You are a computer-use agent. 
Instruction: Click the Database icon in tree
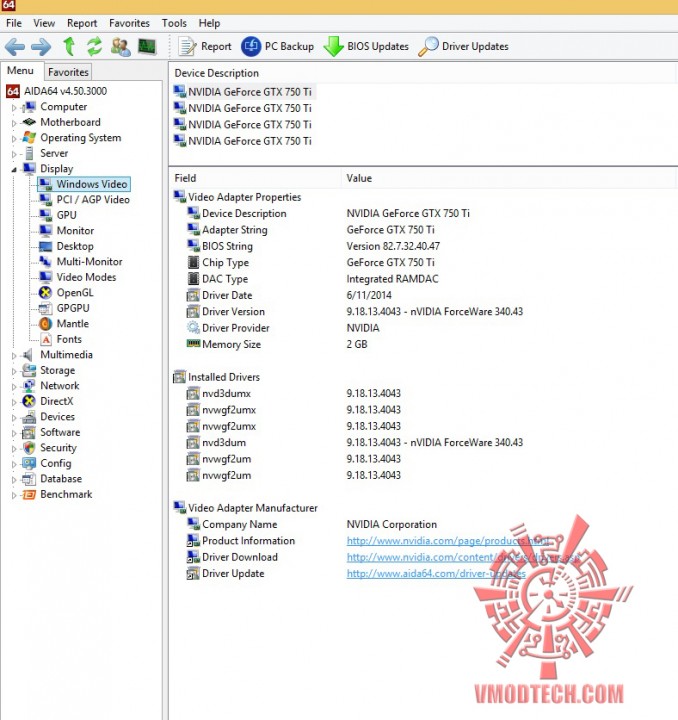coord(29,479)
